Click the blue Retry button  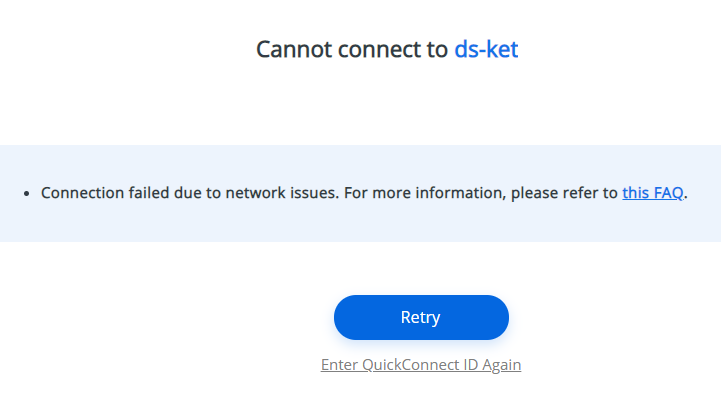point(421,318)
